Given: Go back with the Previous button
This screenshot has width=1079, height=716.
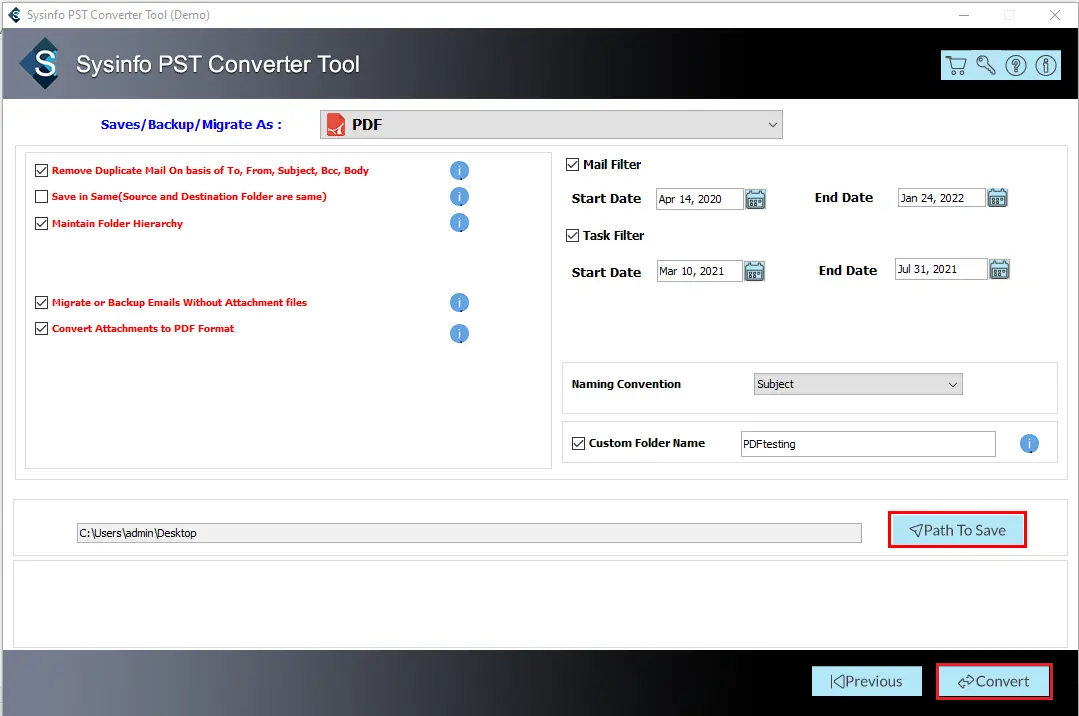Looking at the screenshot, I should [x=866, y=681].
